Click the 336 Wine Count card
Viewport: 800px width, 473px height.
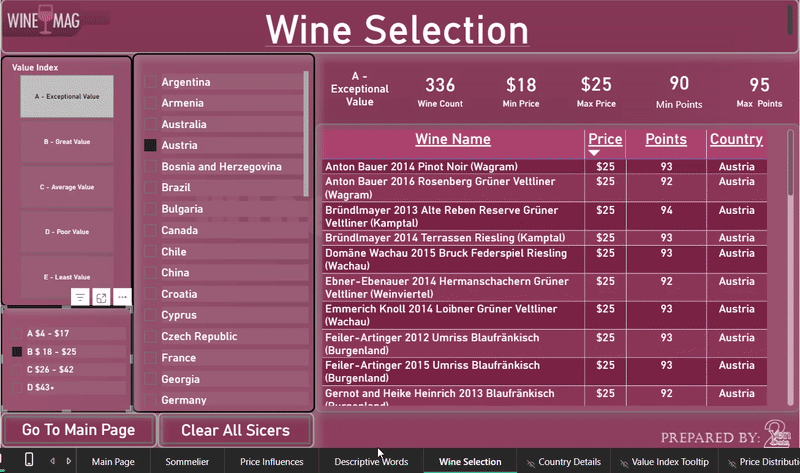point(440,92)
